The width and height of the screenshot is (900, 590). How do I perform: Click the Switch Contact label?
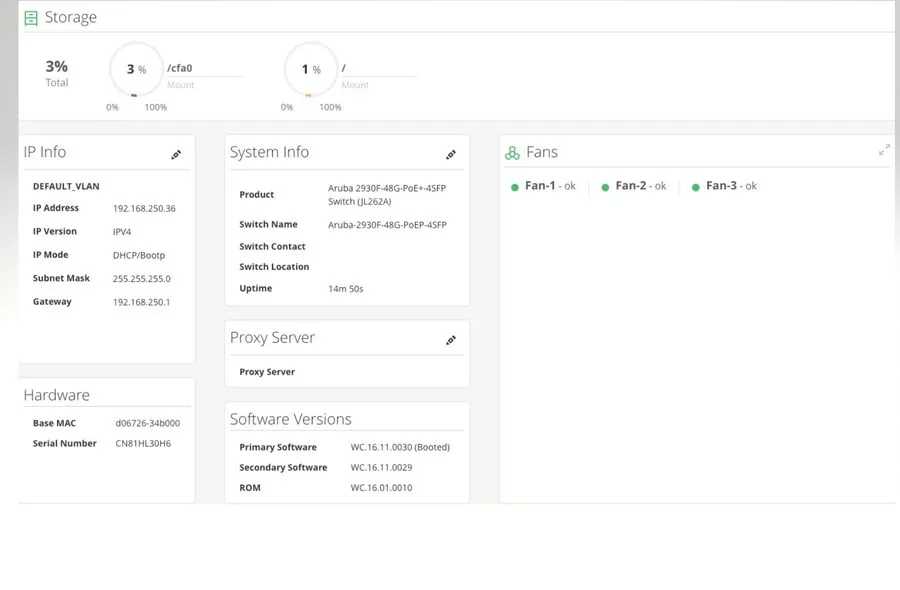272,246
